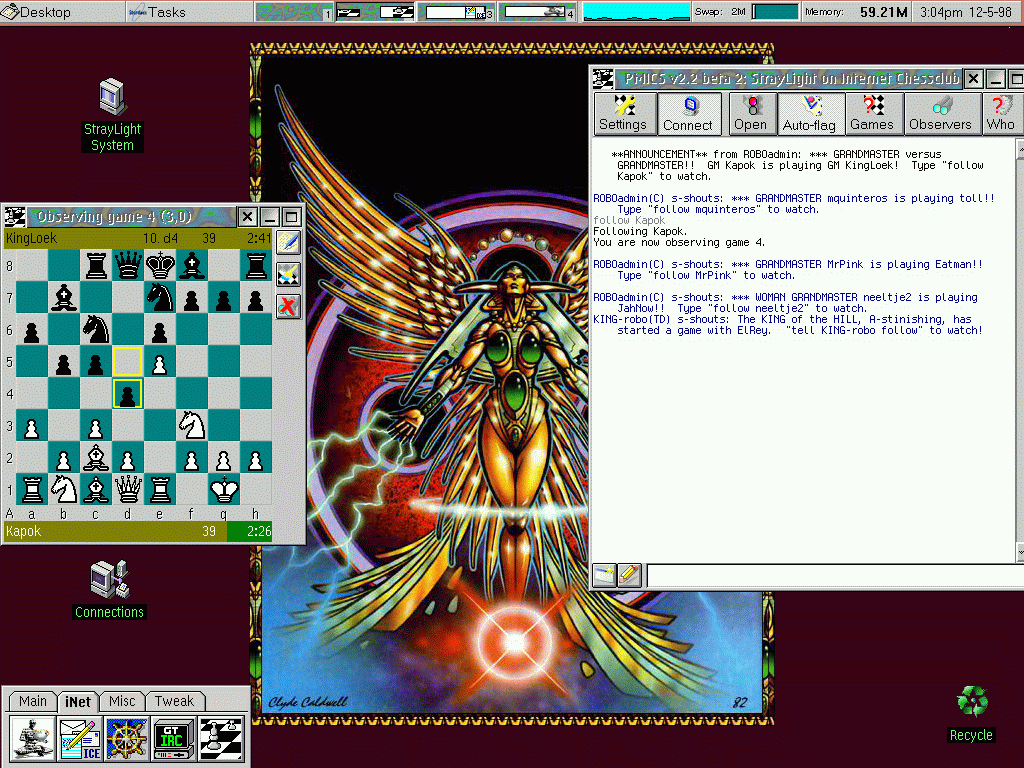The image size is (1024, 768).
Task: Show the Observers list
Action: pos(942,114)
